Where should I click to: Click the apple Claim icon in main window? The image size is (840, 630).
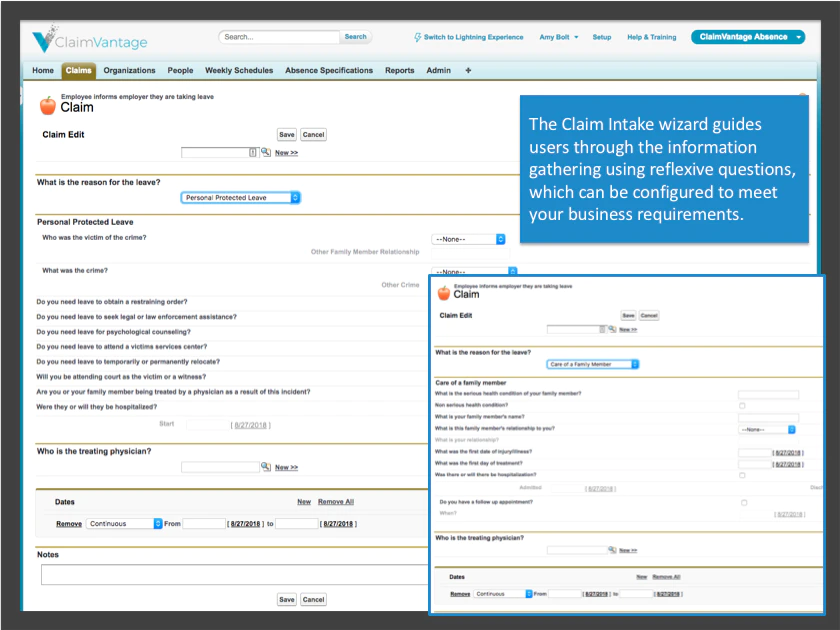pos(48,106)
